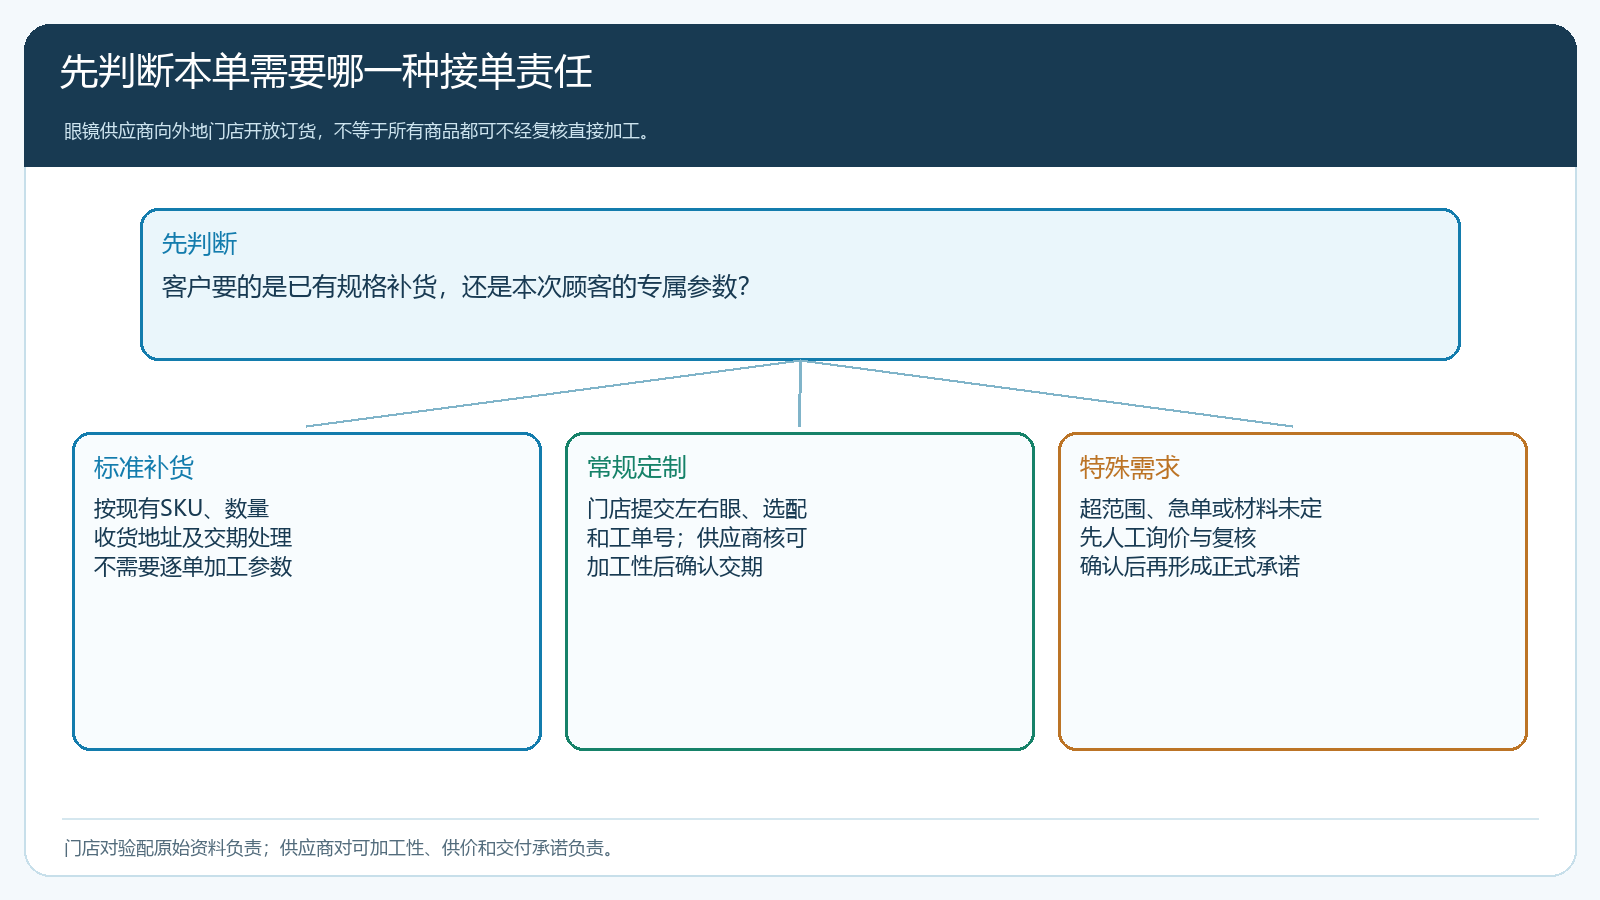The width and height of the screenshot is (1600, 900).
Task: Select the subtitle line starting with 眼镜供应商向外地门店
Action: (359, 131)
